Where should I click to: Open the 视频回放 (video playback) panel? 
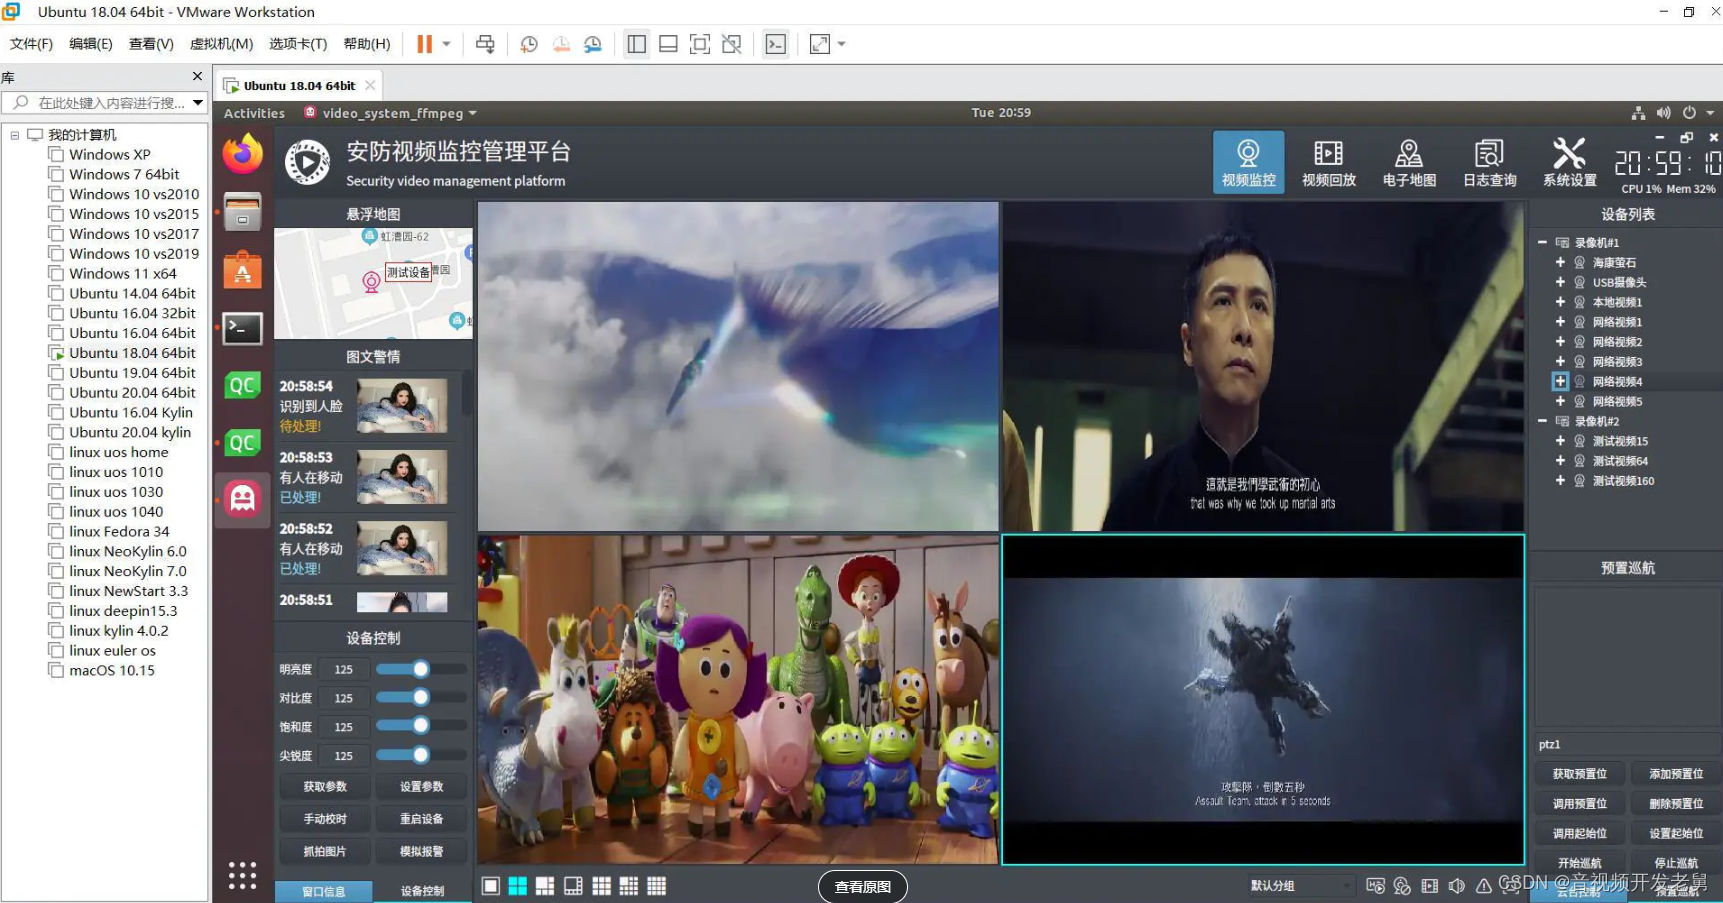coord(1328,161)
